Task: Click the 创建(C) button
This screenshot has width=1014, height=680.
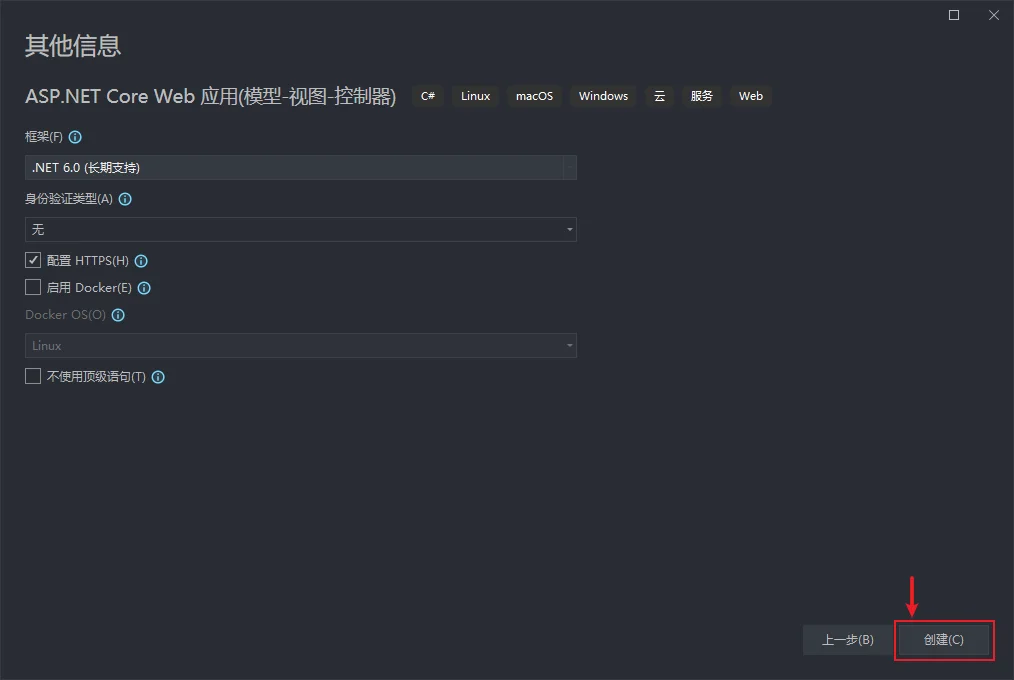Action: click(944, 640)
